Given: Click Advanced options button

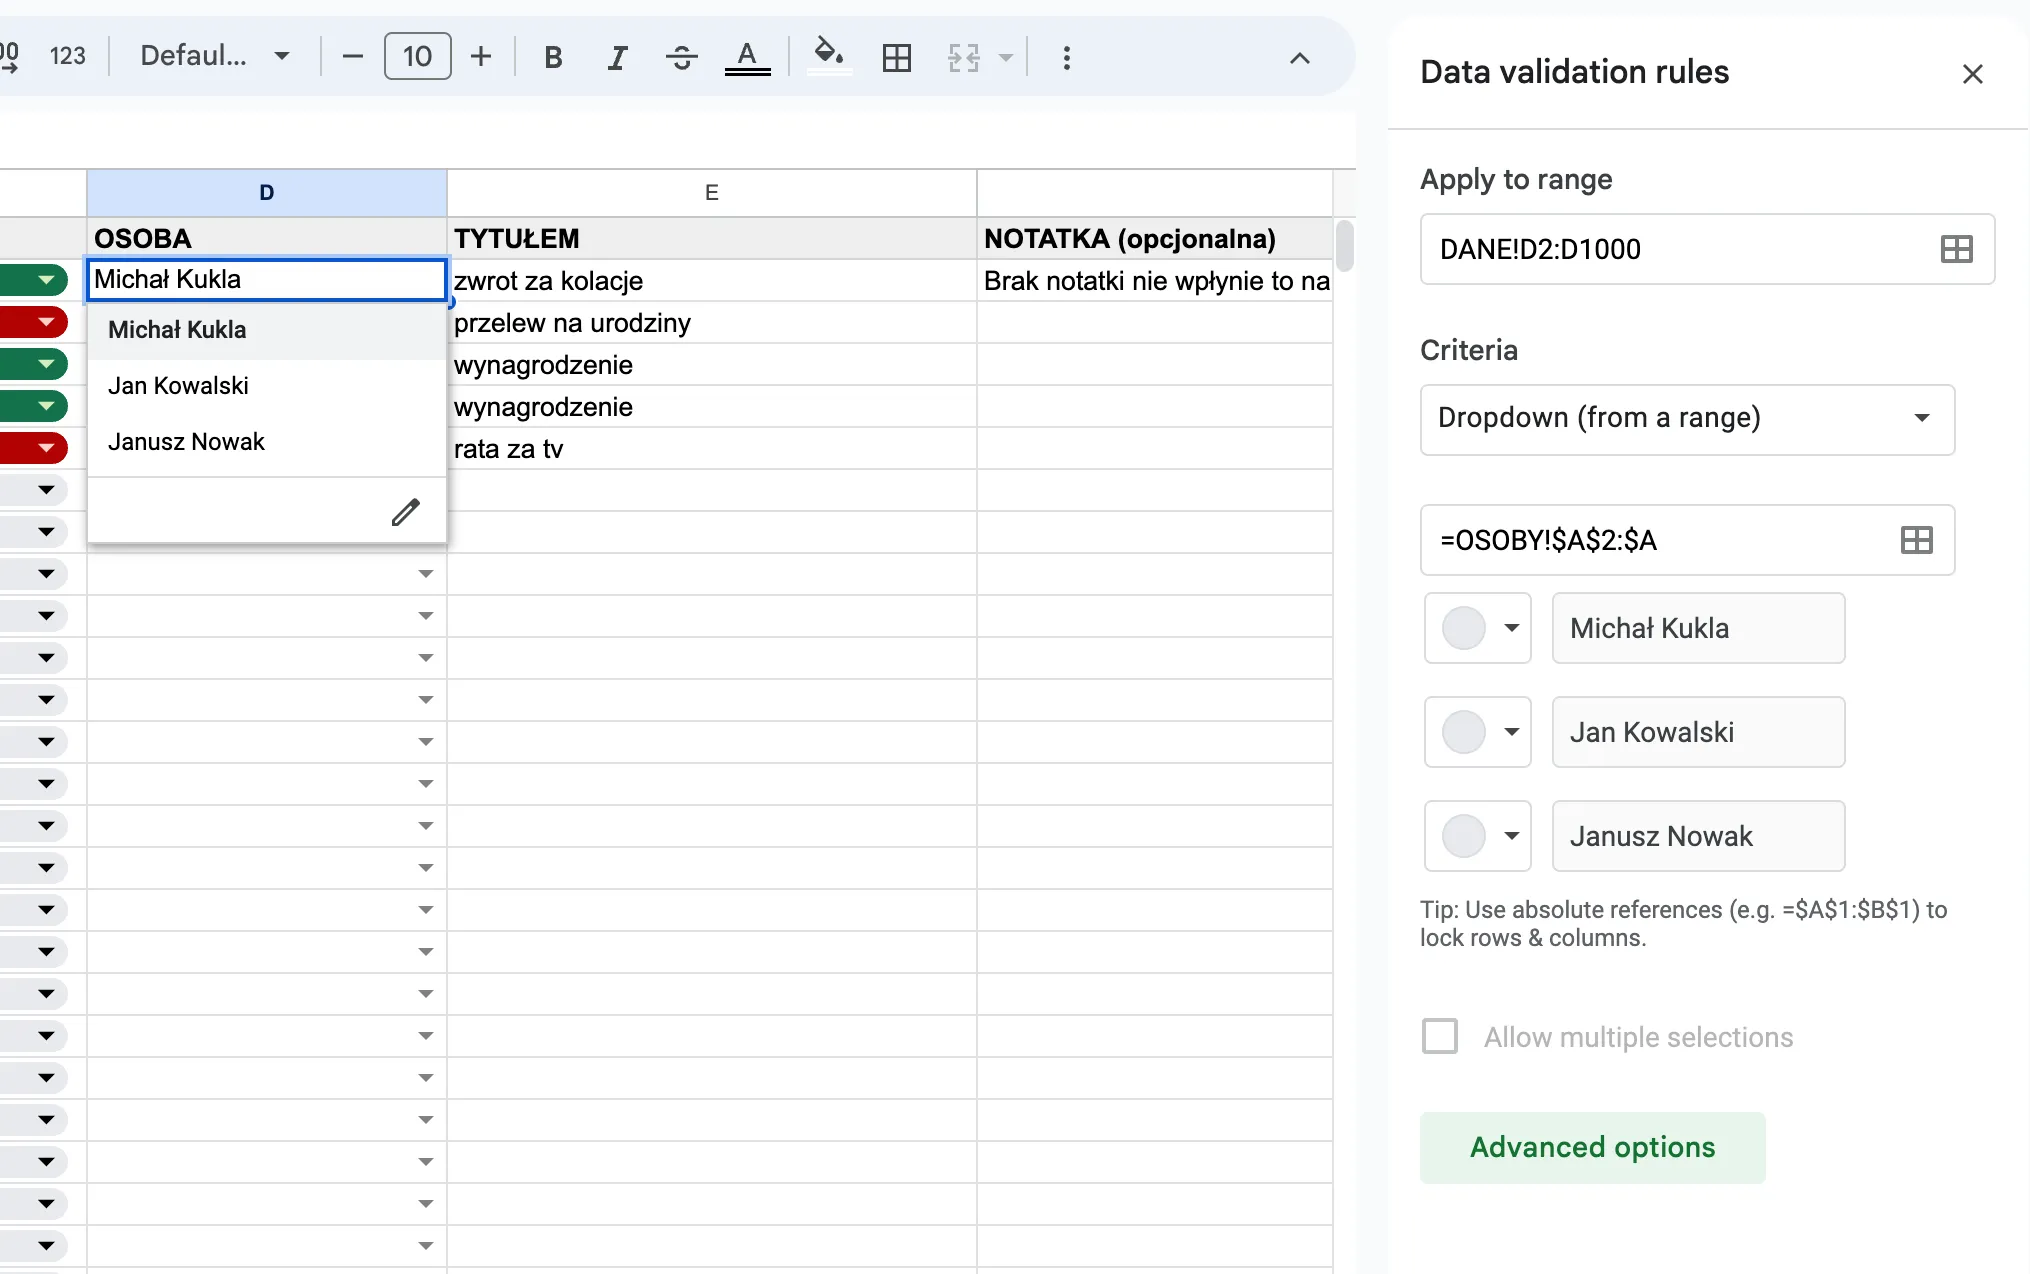Looking at the screenshot, I should [1593, 1145].
